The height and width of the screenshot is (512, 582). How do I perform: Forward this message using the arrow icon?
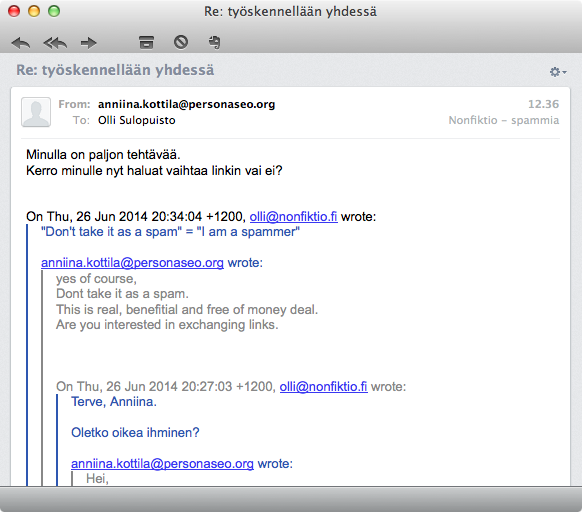tap(88, 43)
